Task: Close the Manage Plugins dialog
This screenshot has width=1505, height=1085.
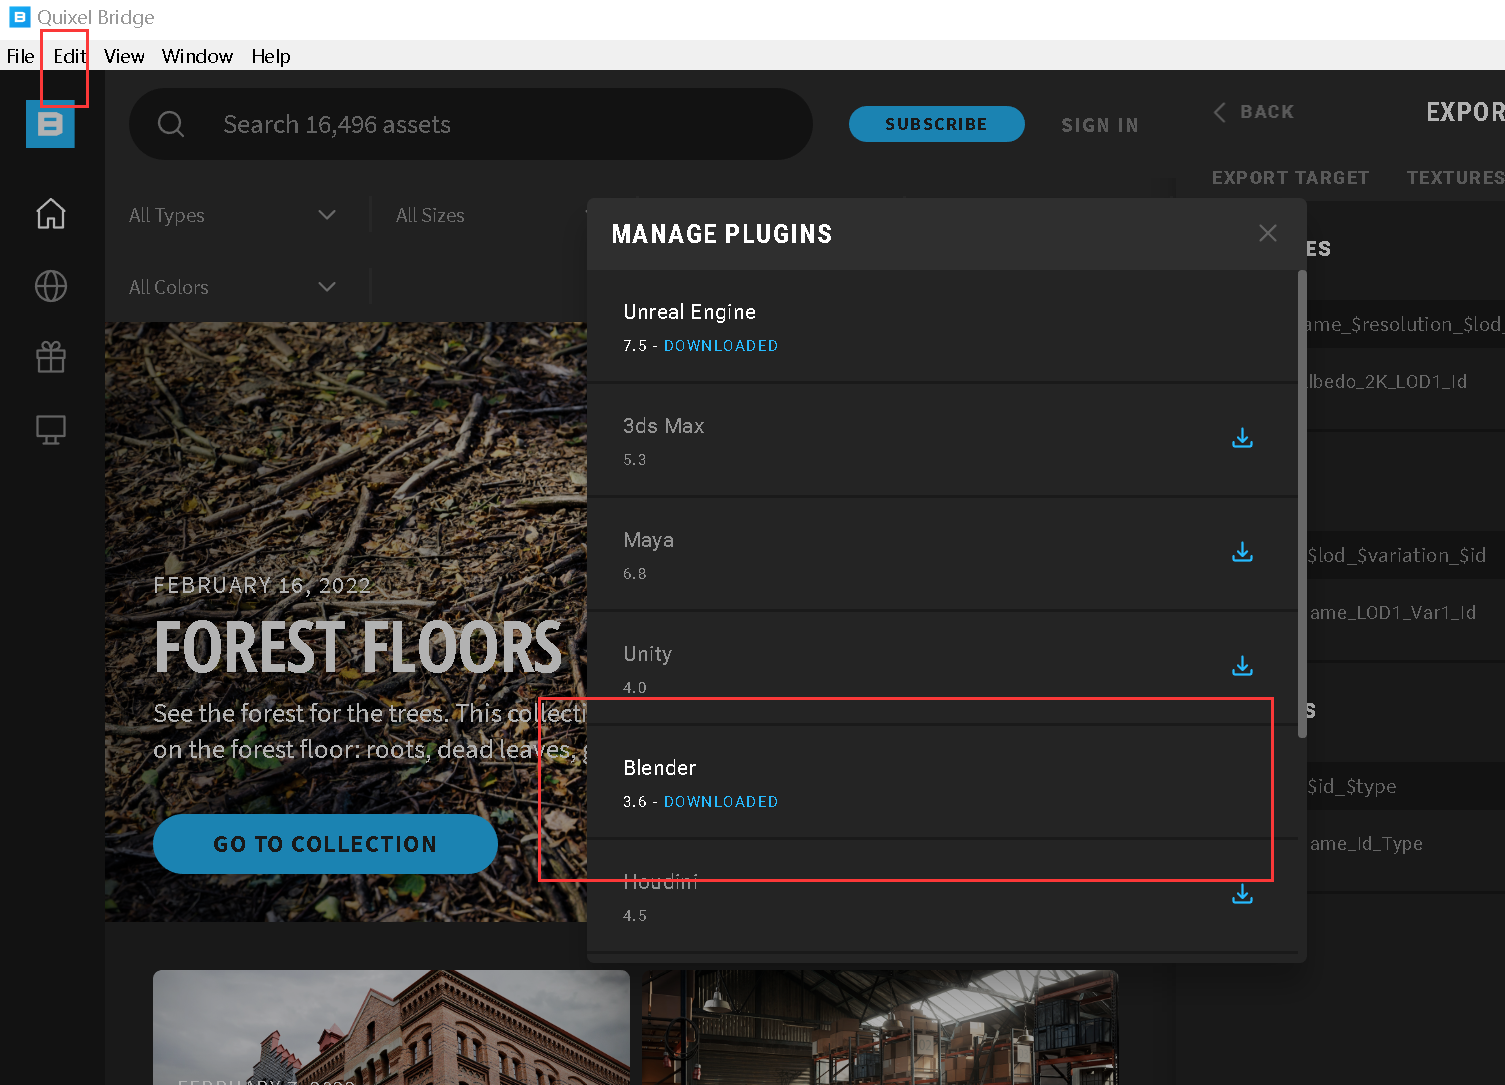Action: [1268, 233]
